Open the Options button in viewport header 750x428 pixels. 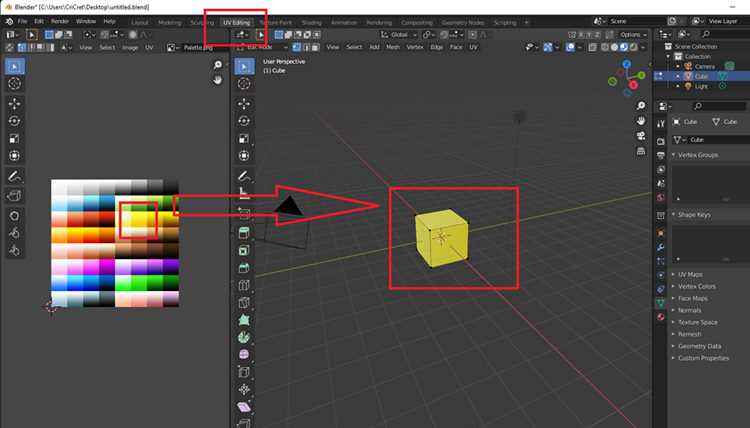[633, 34]
